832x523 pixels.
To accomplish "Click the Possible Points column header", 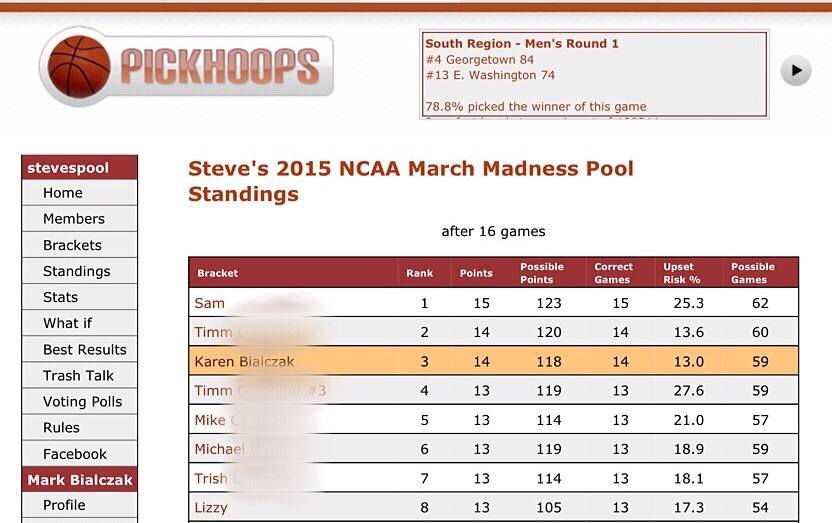I will (542, 273).
